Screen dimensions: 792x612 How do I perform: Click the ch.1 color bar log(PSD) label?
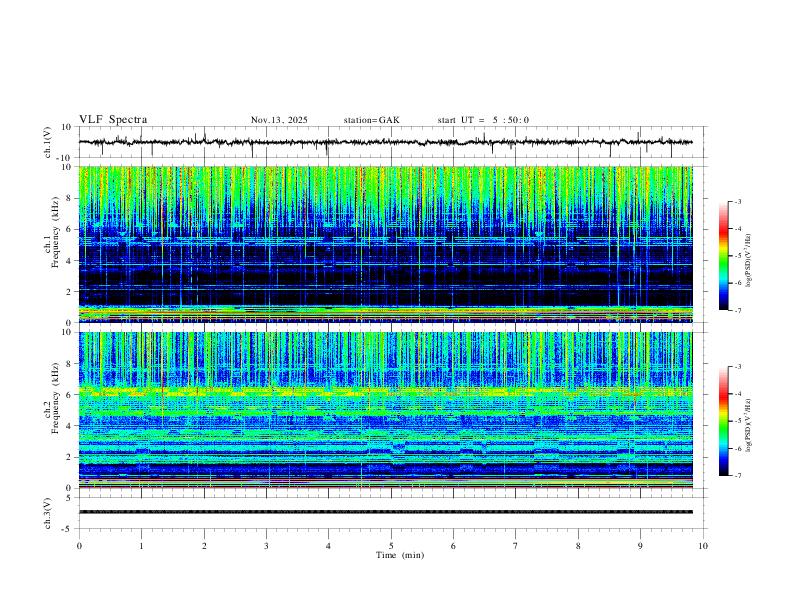coord(748,260)
